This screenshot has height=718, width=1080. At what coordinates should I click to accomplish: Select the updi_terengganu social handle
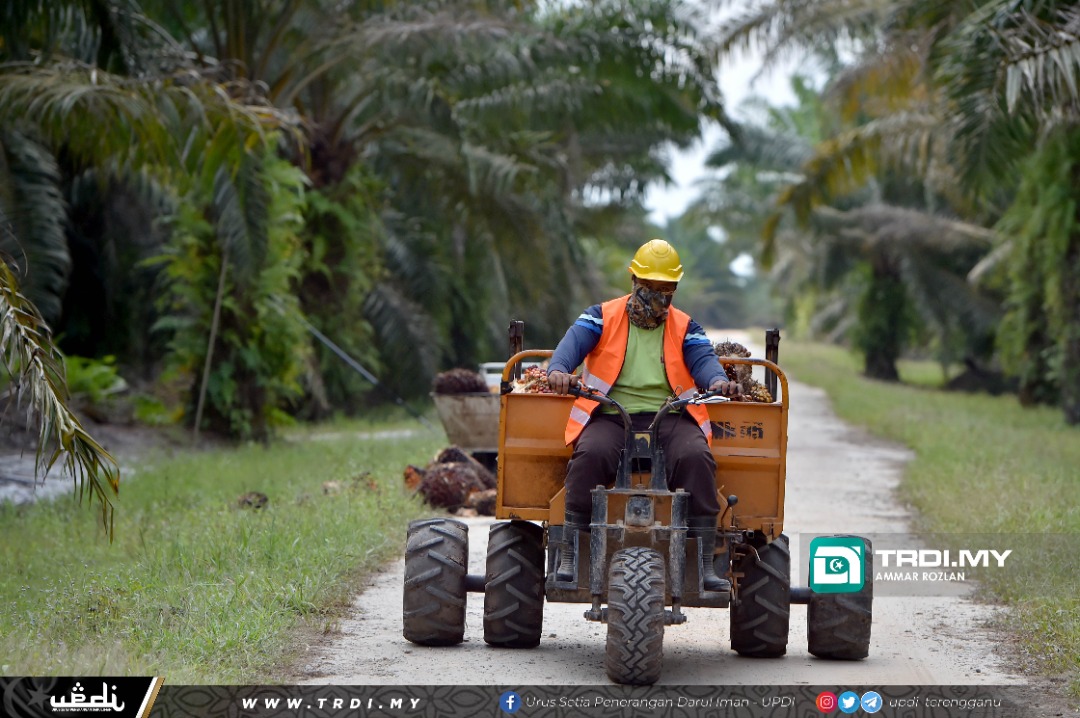(x=944, y=702)
